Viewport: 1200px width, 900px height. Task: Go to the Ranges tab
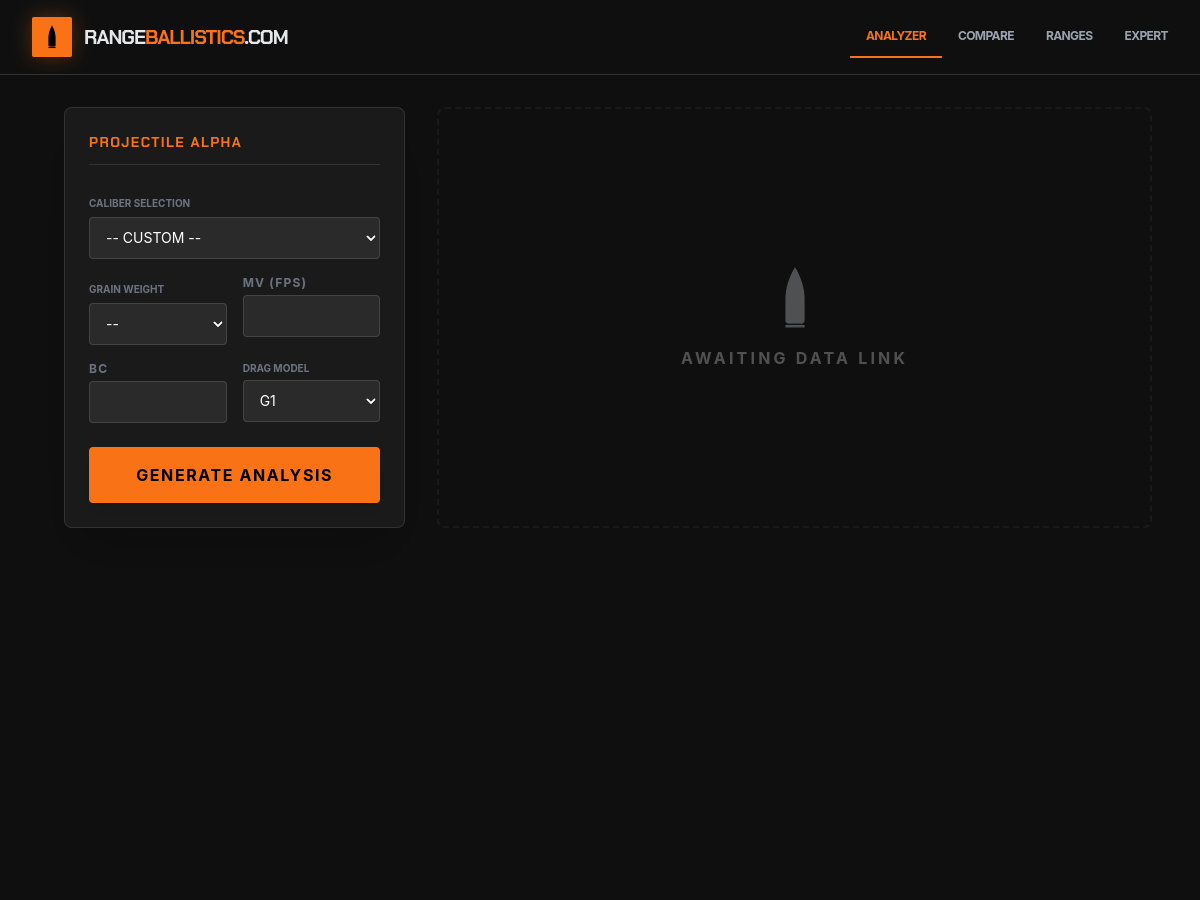coord(1069,36)
